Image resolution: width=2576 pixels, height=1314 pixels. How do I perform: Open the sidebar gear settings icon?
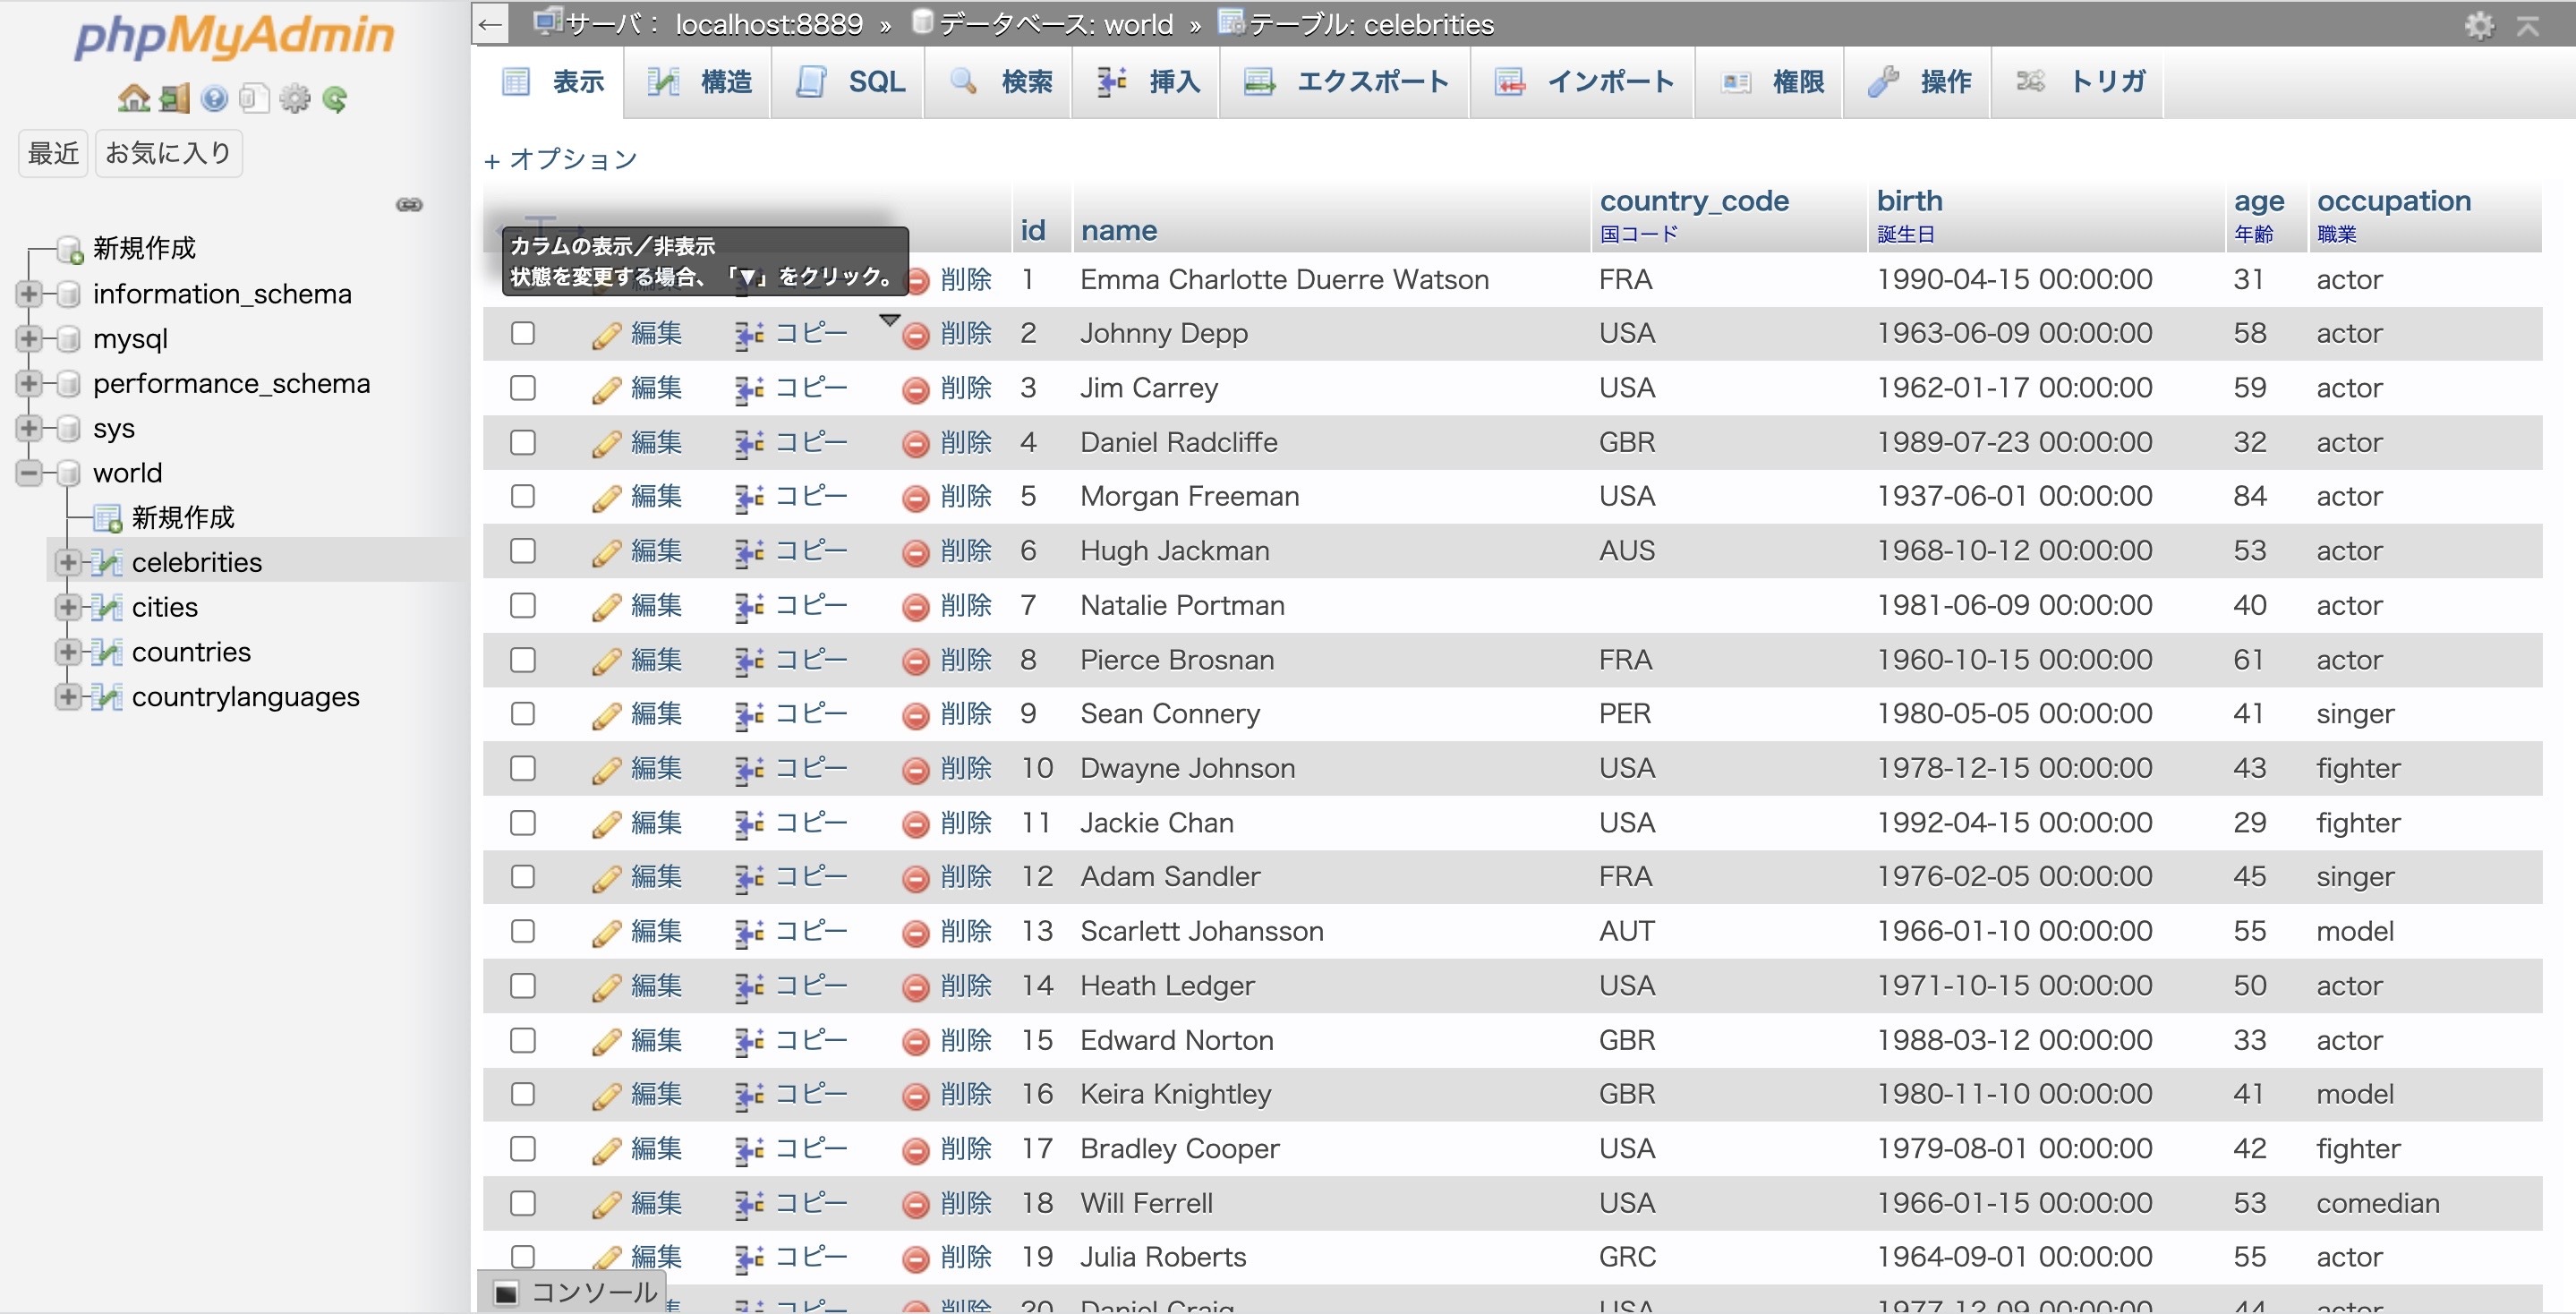click(295, 98)
